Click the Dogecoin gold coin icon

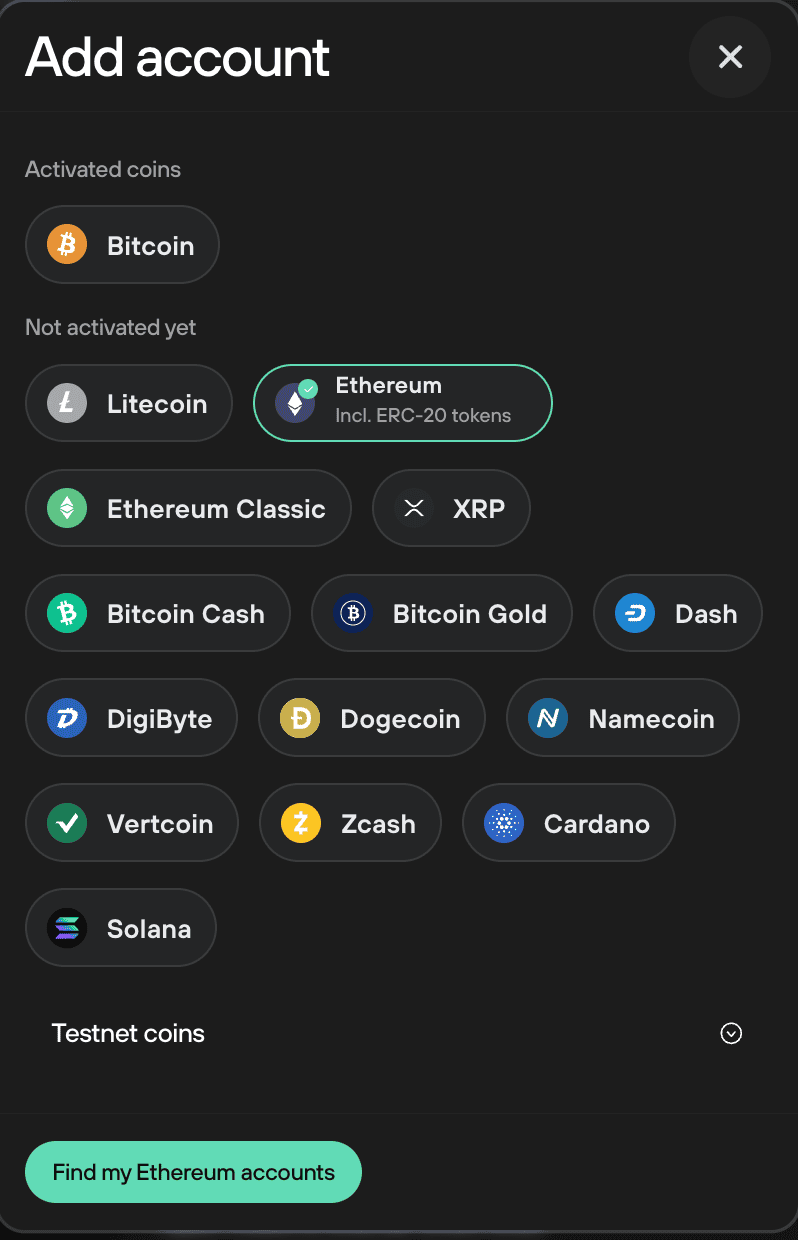[300, 718]
